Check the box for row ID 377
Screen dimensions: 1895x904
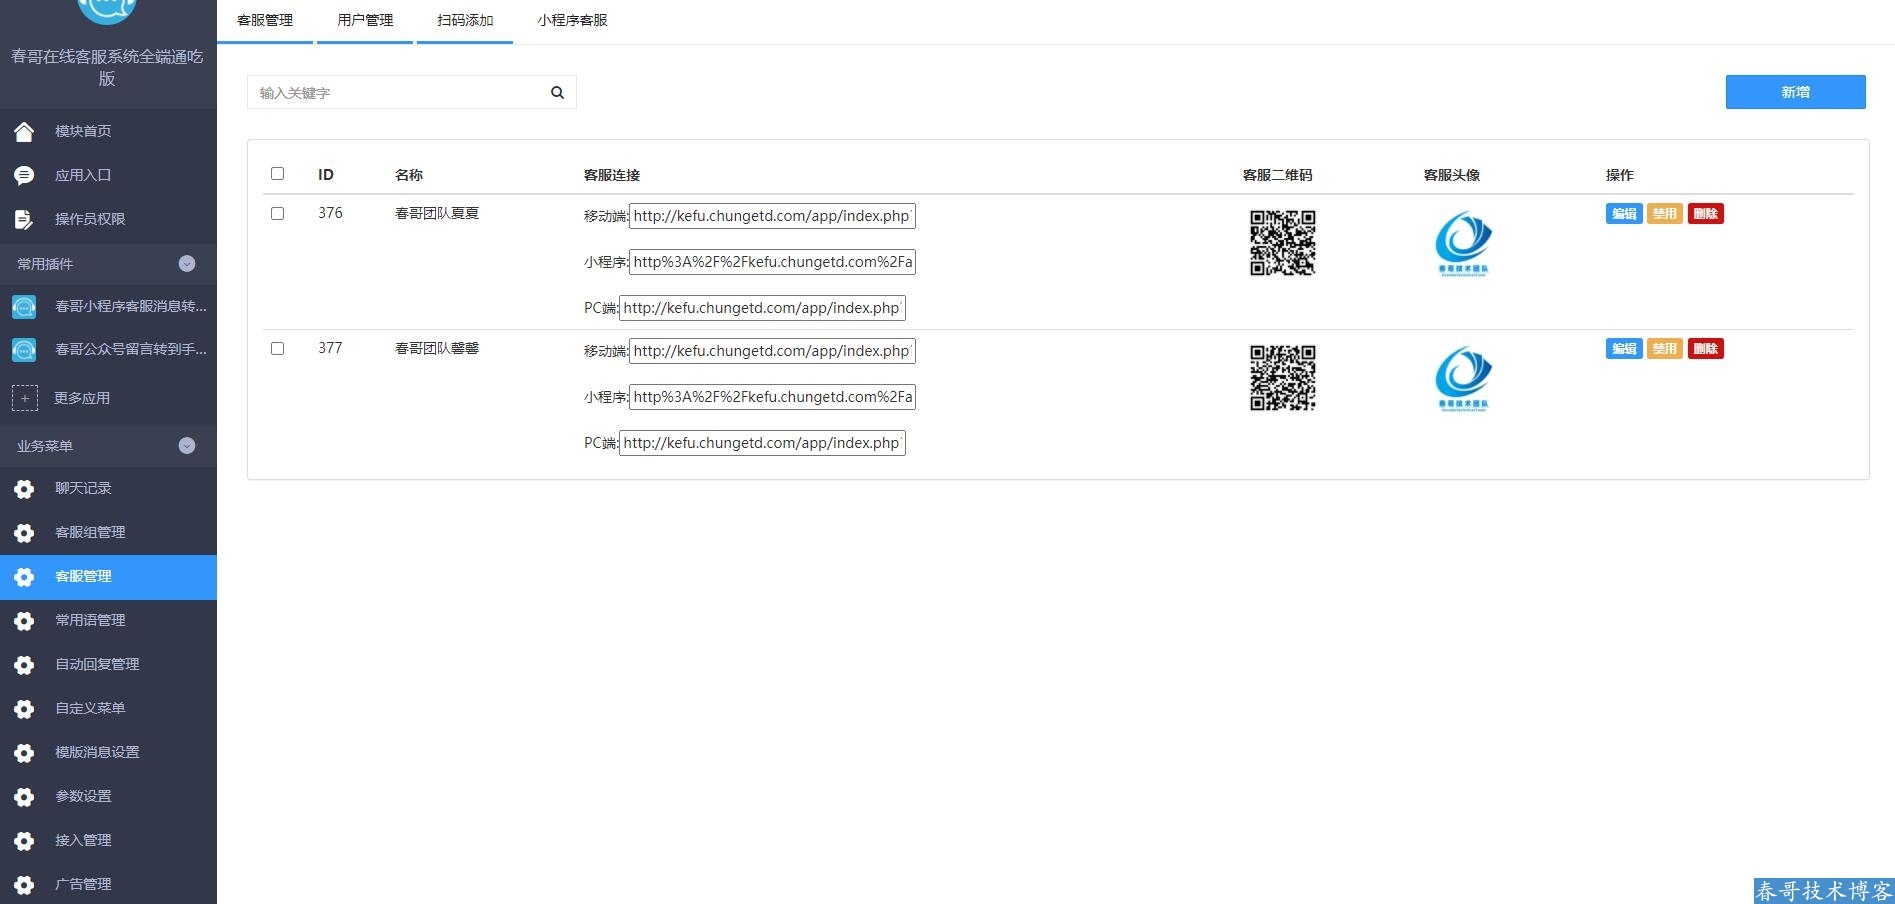(x=278, y=349)
